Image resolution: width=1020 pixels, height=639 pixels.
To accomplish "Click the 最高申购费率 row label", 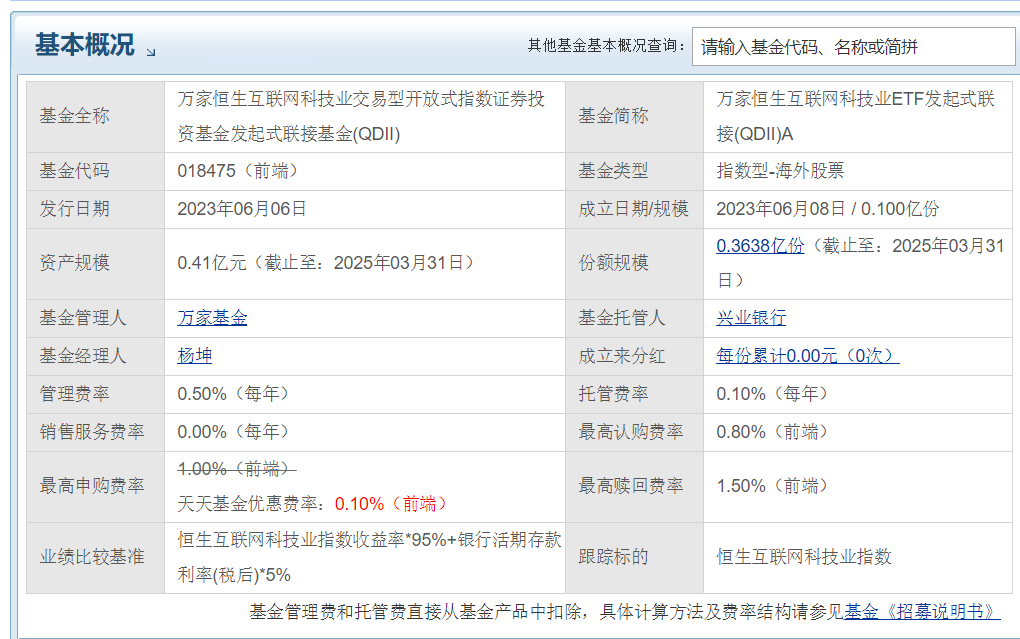I will click(92, 486).
